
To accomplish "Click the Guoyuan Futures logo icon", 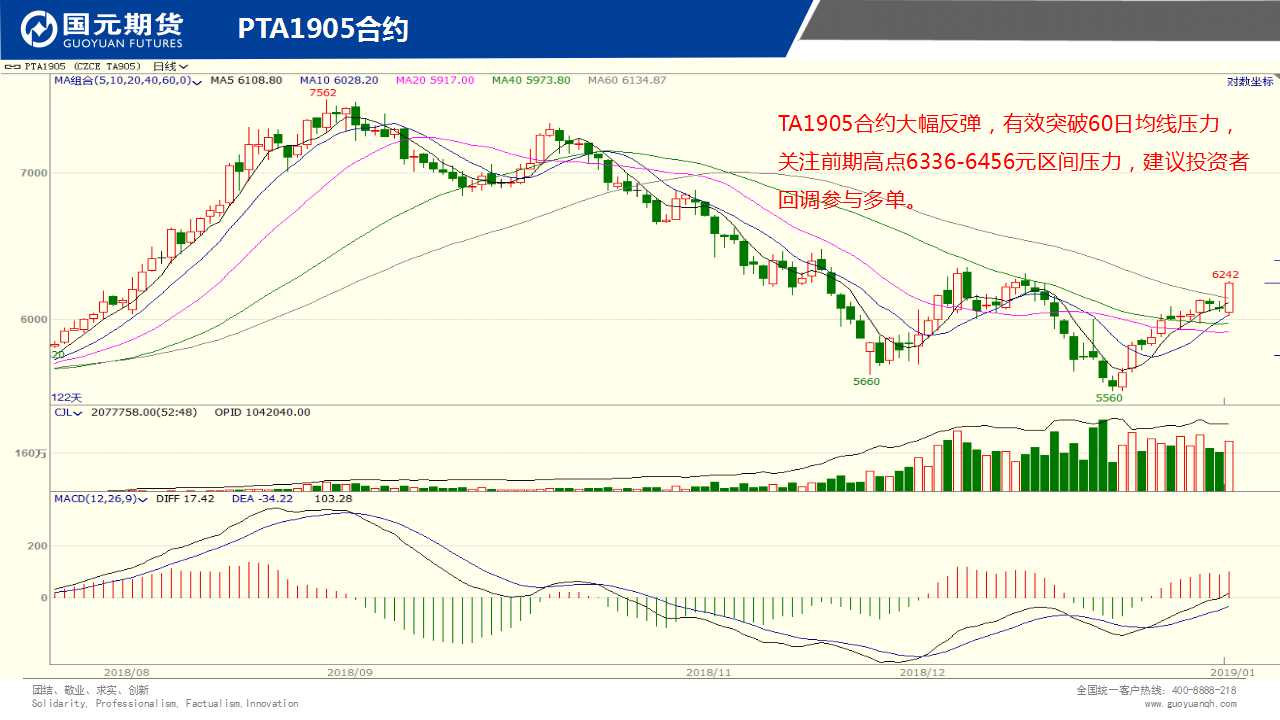I will tap(40, 30).
